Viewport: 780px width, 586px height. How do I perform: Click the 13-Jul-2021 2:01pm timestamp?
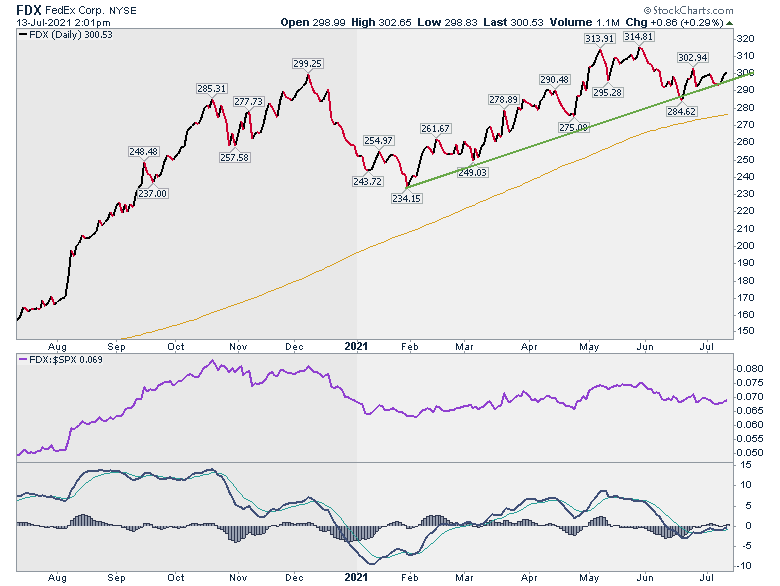63,23
